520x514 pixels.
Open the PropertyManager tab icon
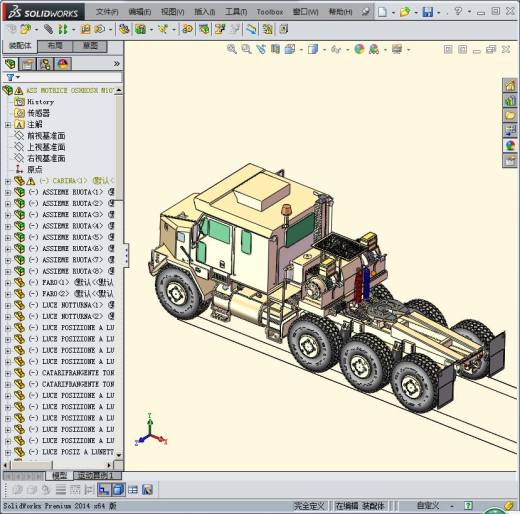(27, 64)
